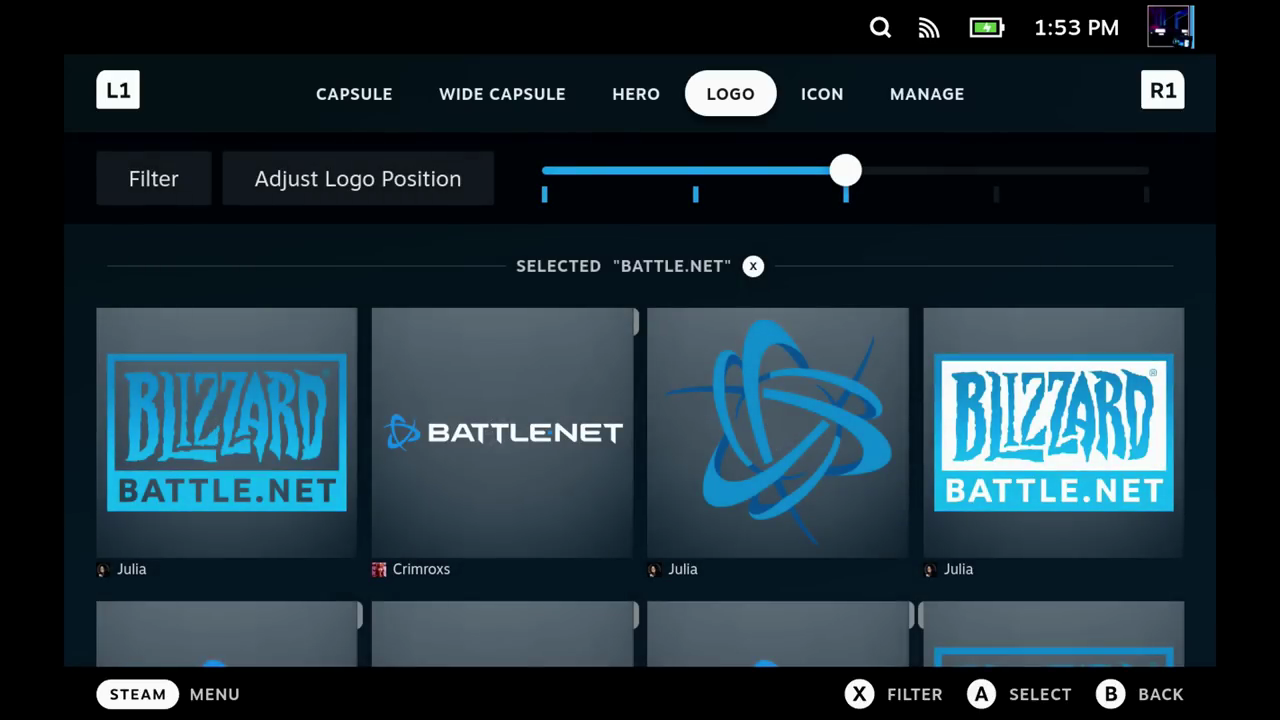Set slider to the second tick mark
Image resolution: width=1280 pixels, height=720 pixels.
(696, 194)
